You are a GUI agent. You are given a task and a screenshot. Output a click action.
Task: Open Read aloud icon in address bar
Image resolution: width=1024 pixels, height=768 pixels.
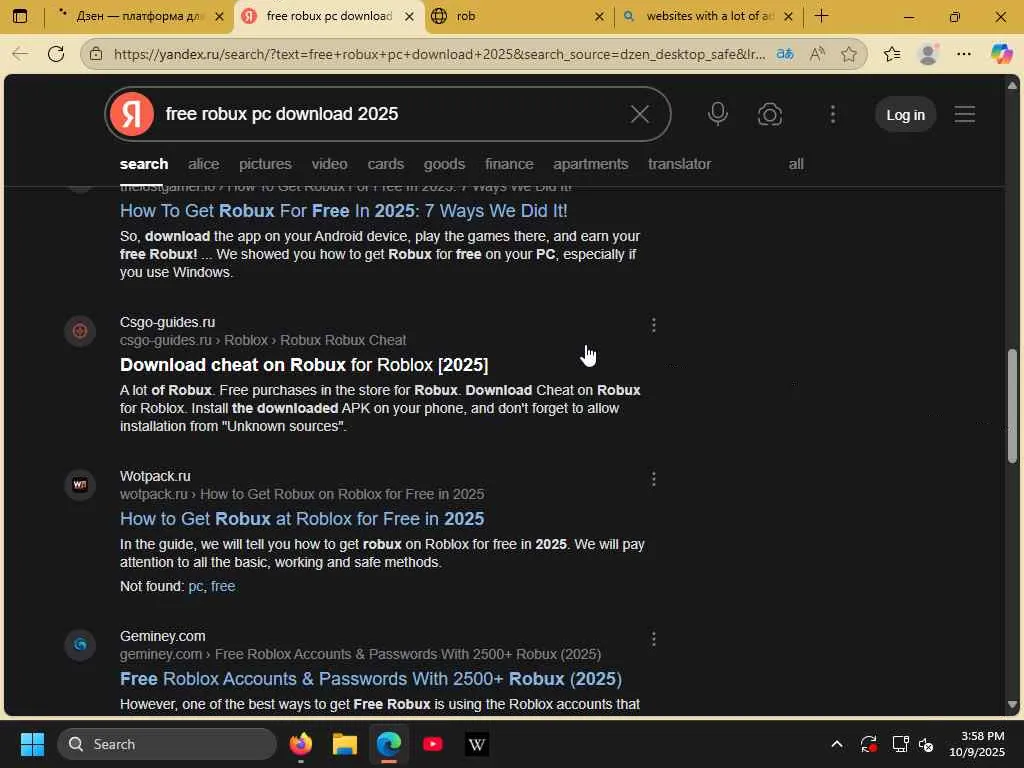pyautogui.click(x=817, y=54)
